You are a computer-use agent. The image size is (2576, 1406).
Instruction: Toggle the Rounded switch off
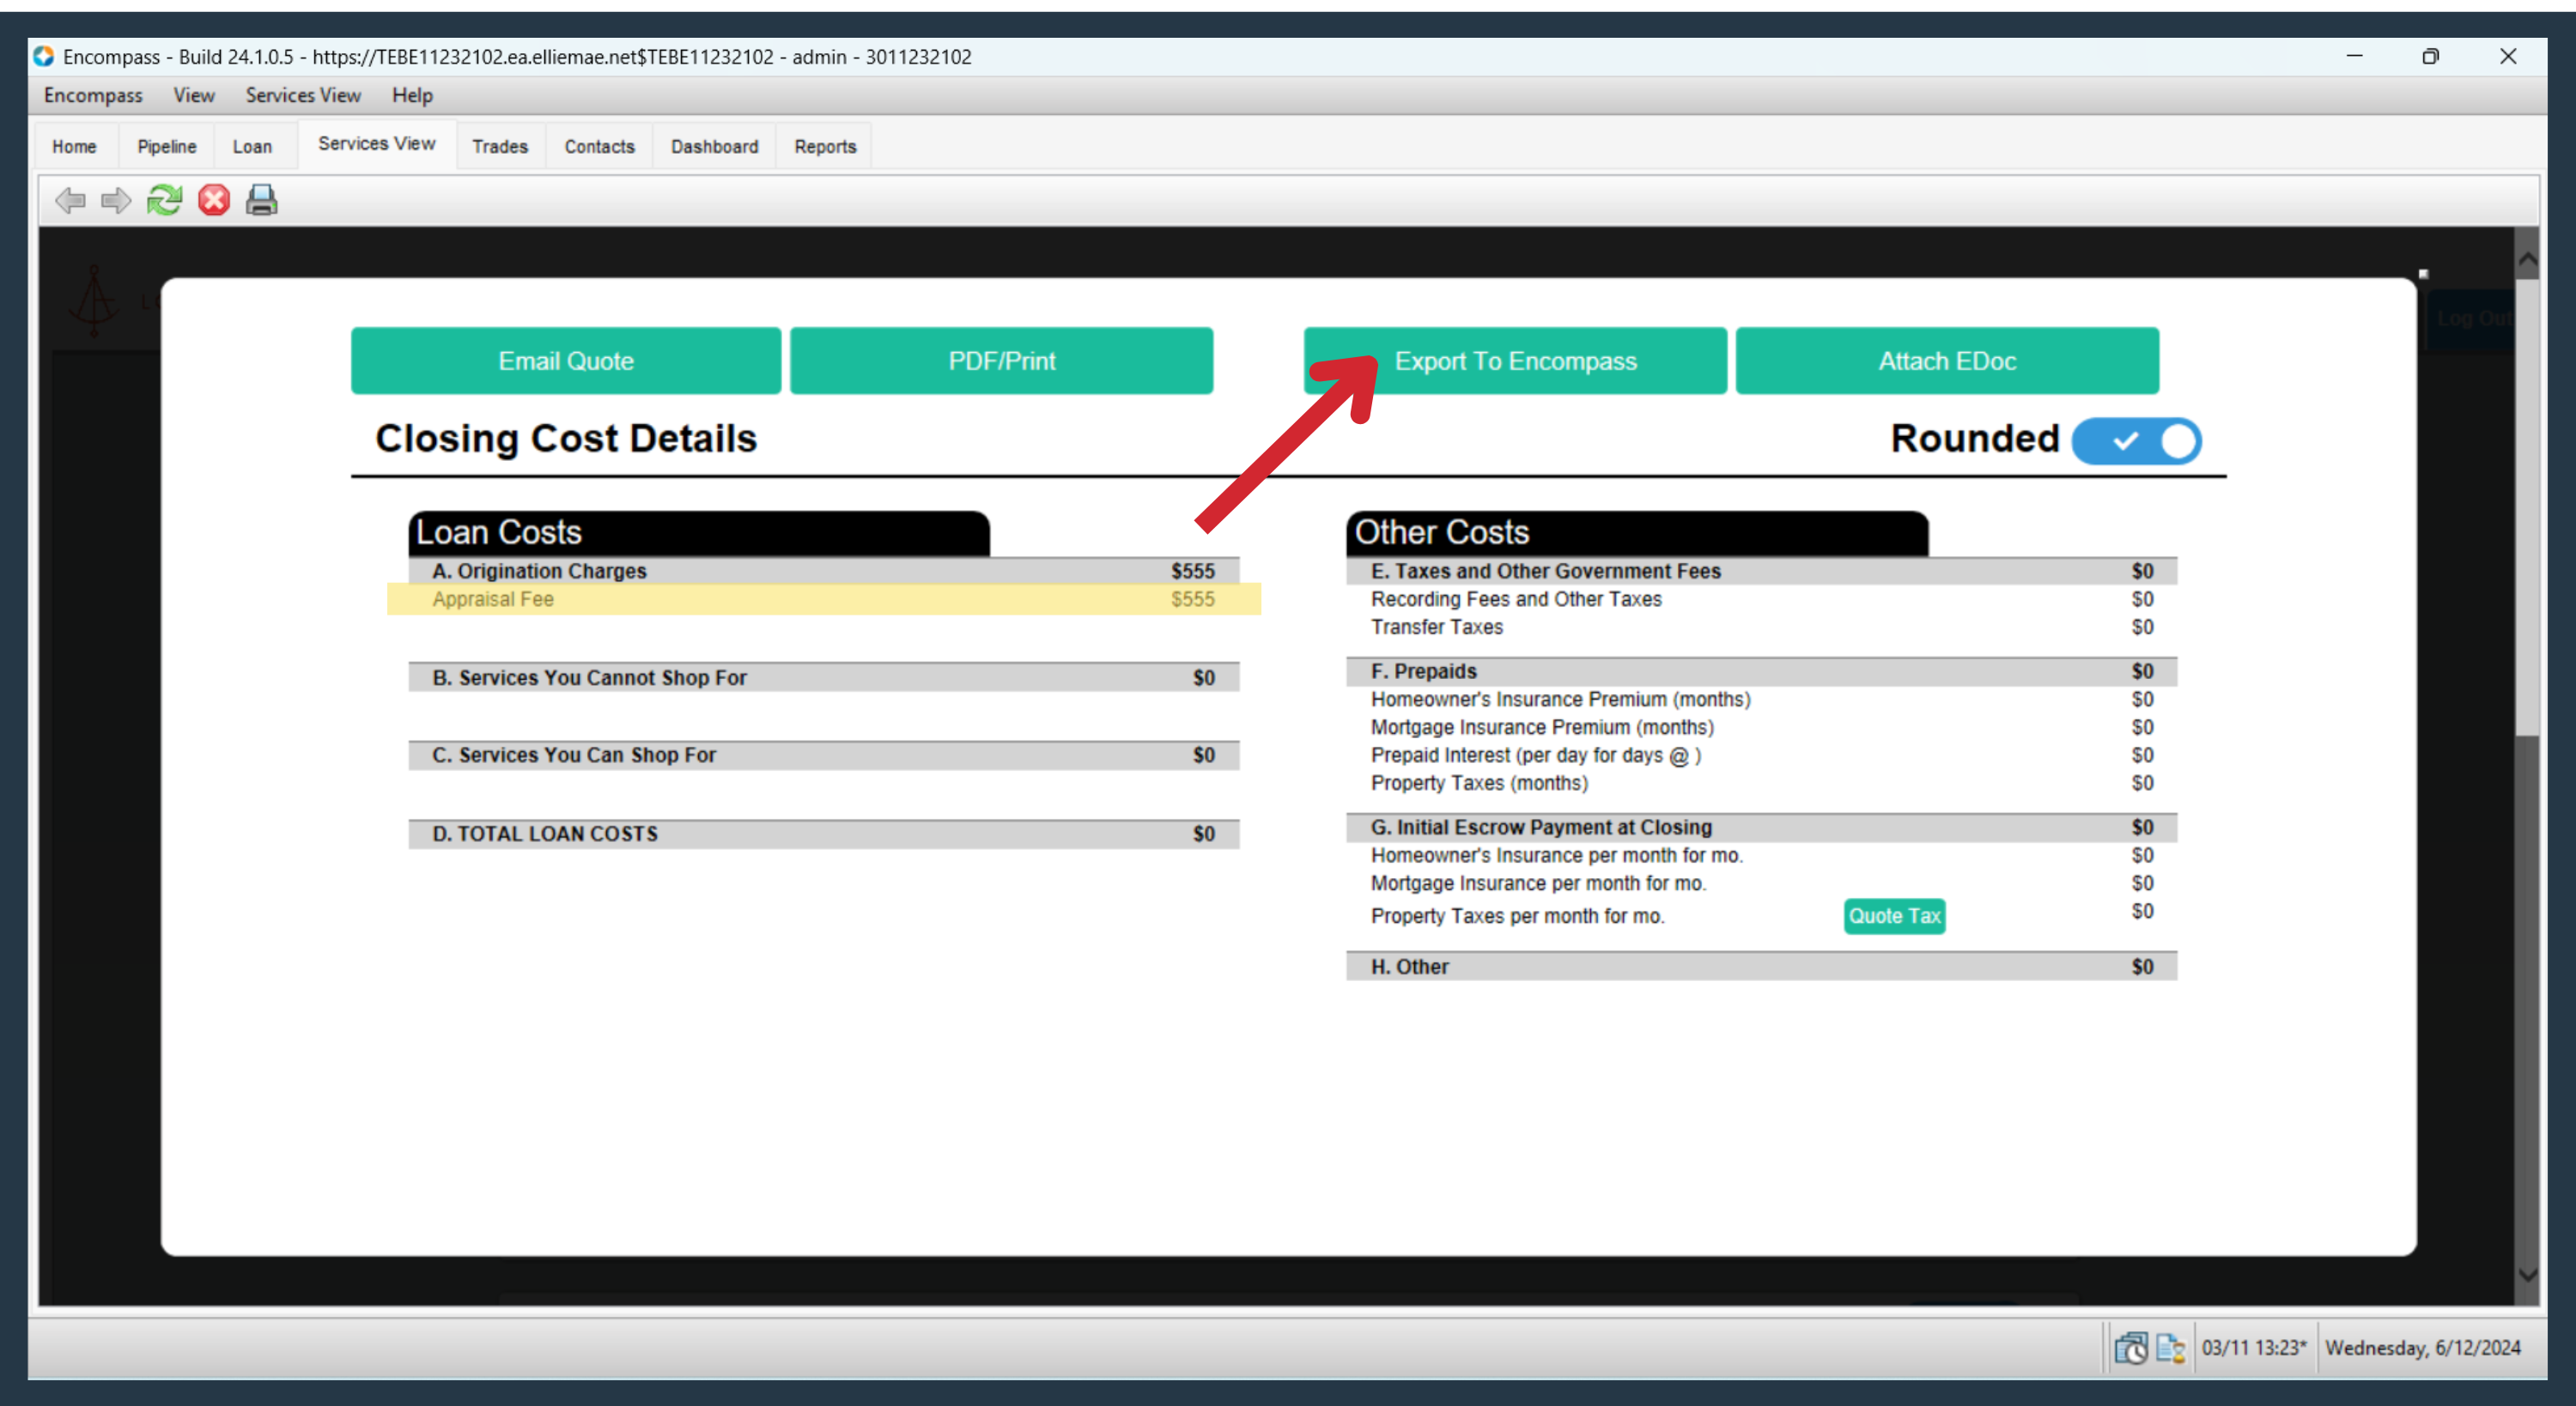click(2137, 441)
